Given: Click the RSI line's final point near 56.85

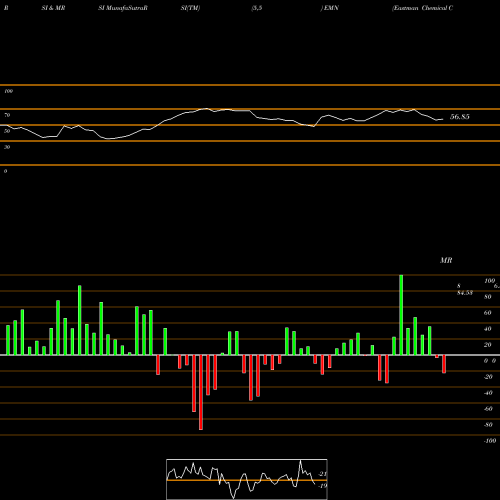Looking at the screenshot, I should point(443,119).
